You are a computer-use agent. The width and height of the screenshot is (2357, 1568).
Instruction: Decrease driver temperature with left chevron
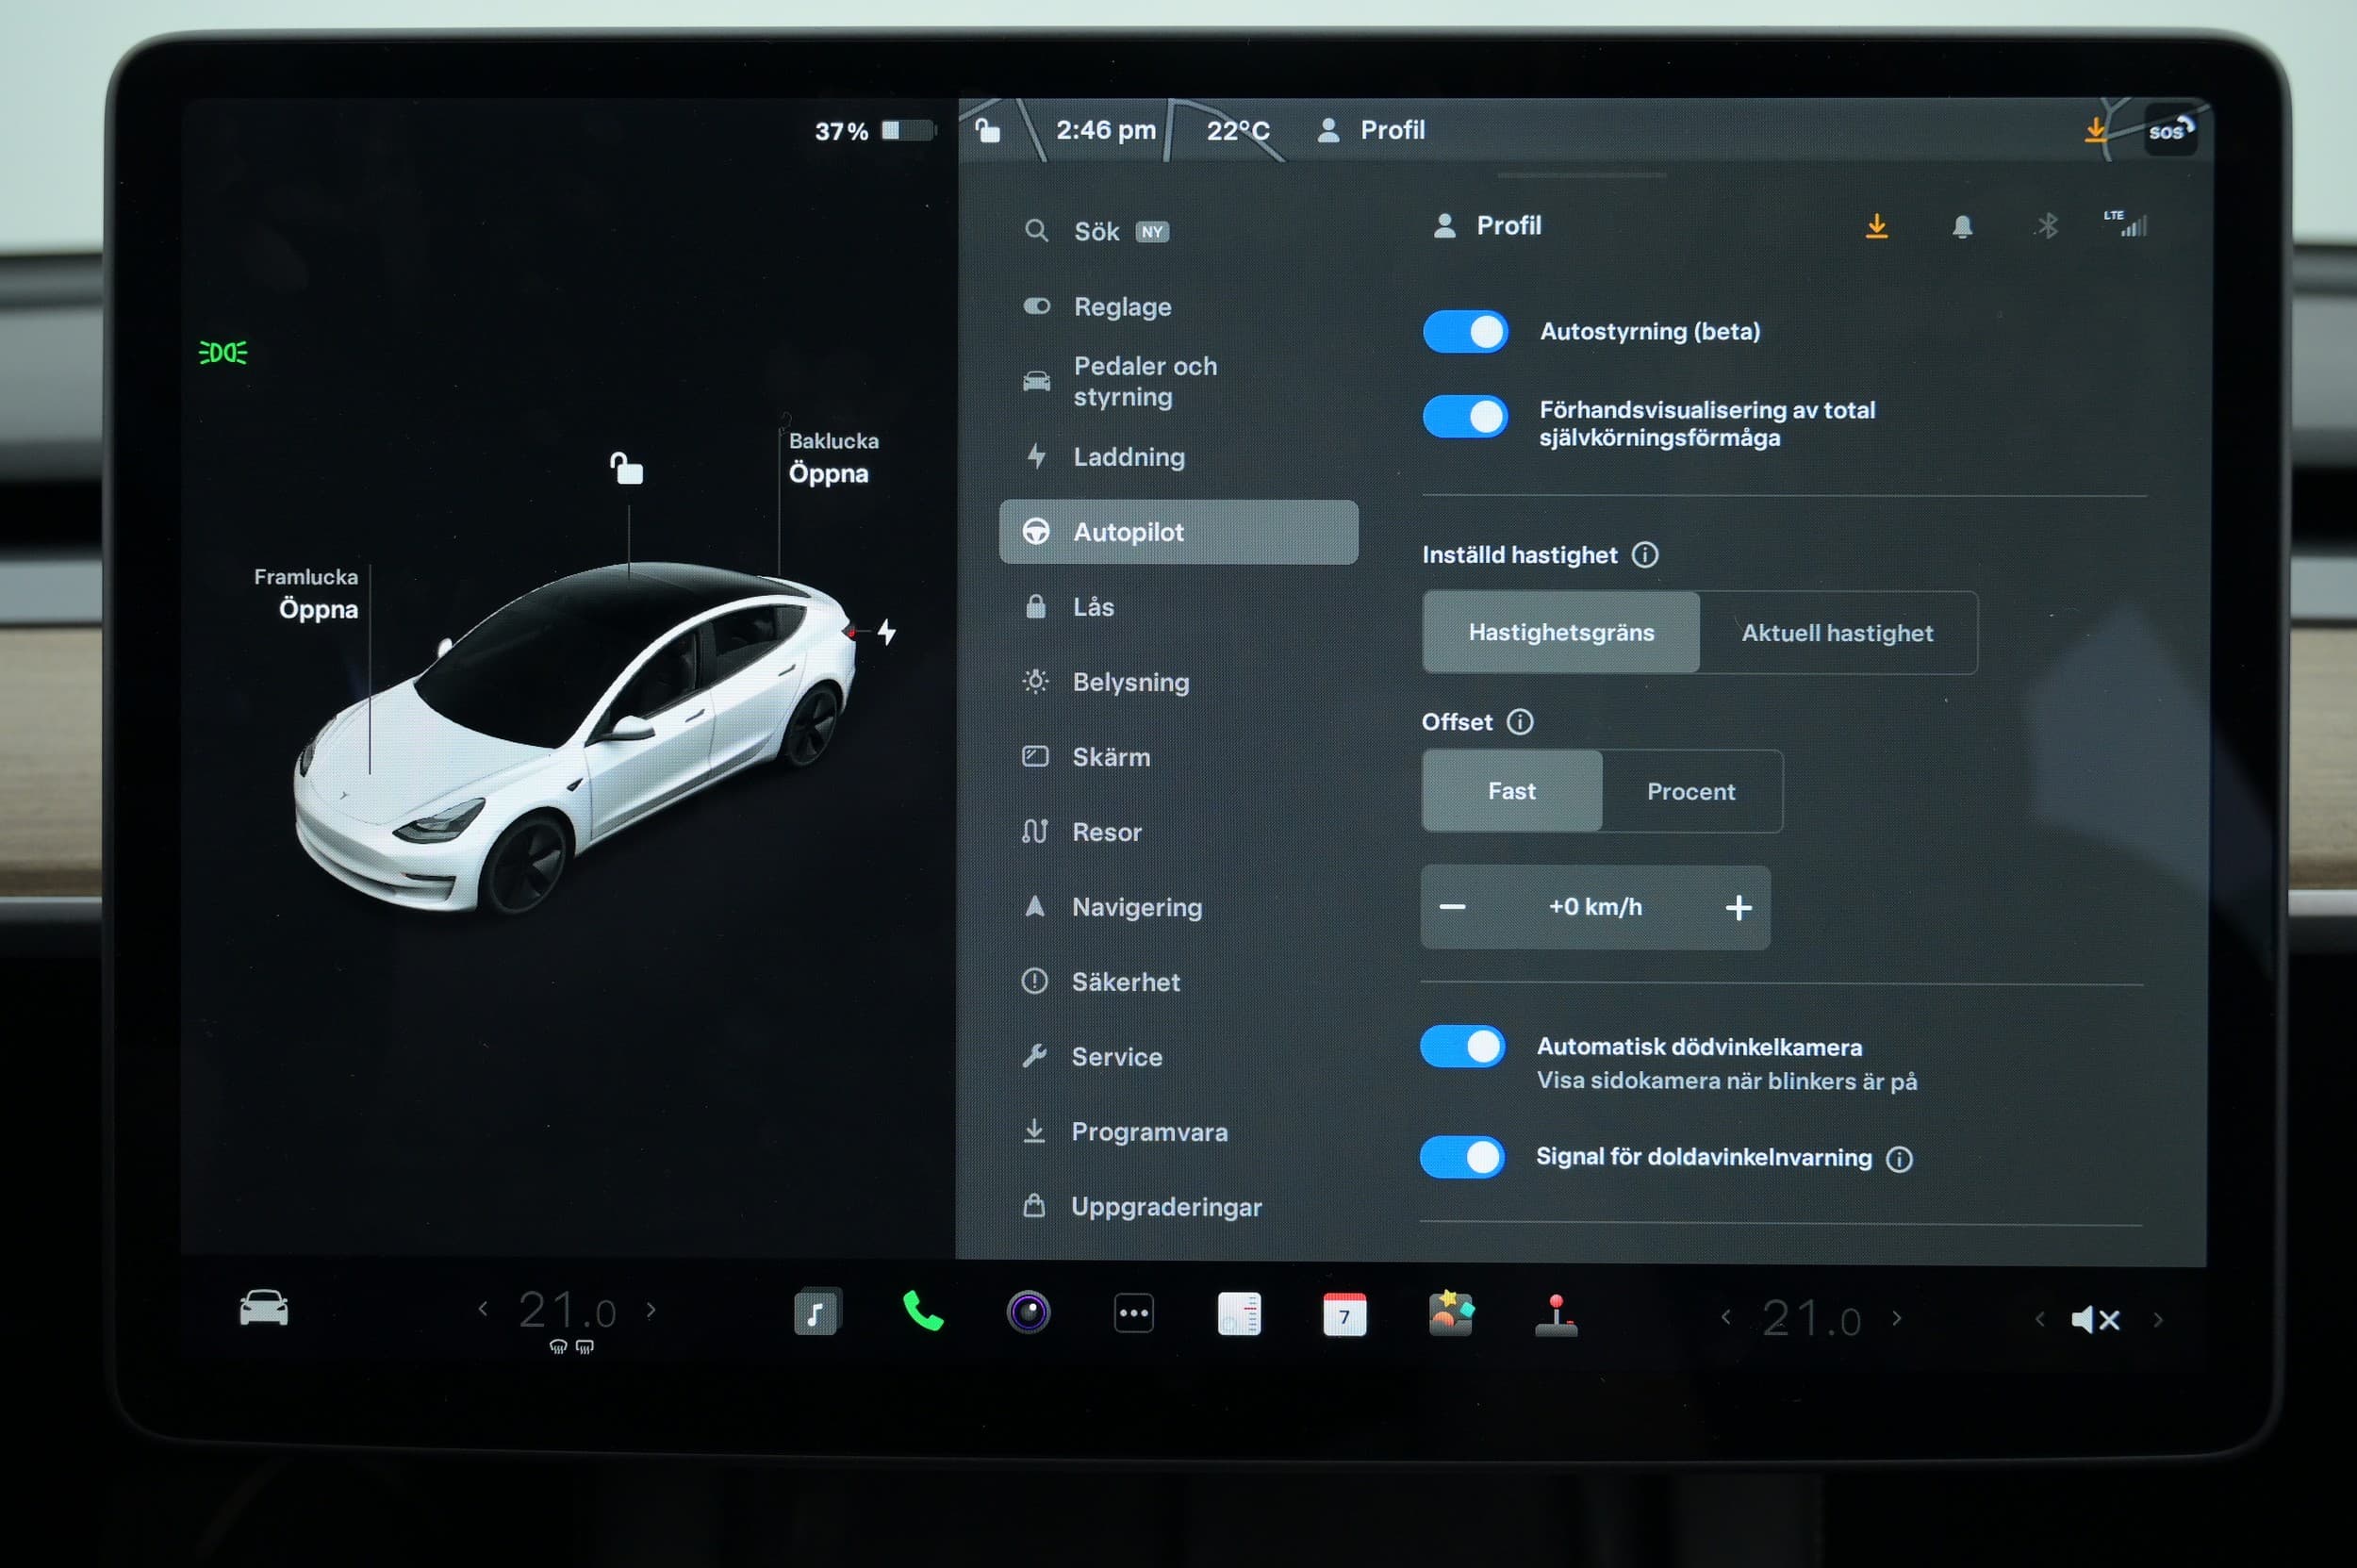pyautogui.click(x=483, y=1308)
